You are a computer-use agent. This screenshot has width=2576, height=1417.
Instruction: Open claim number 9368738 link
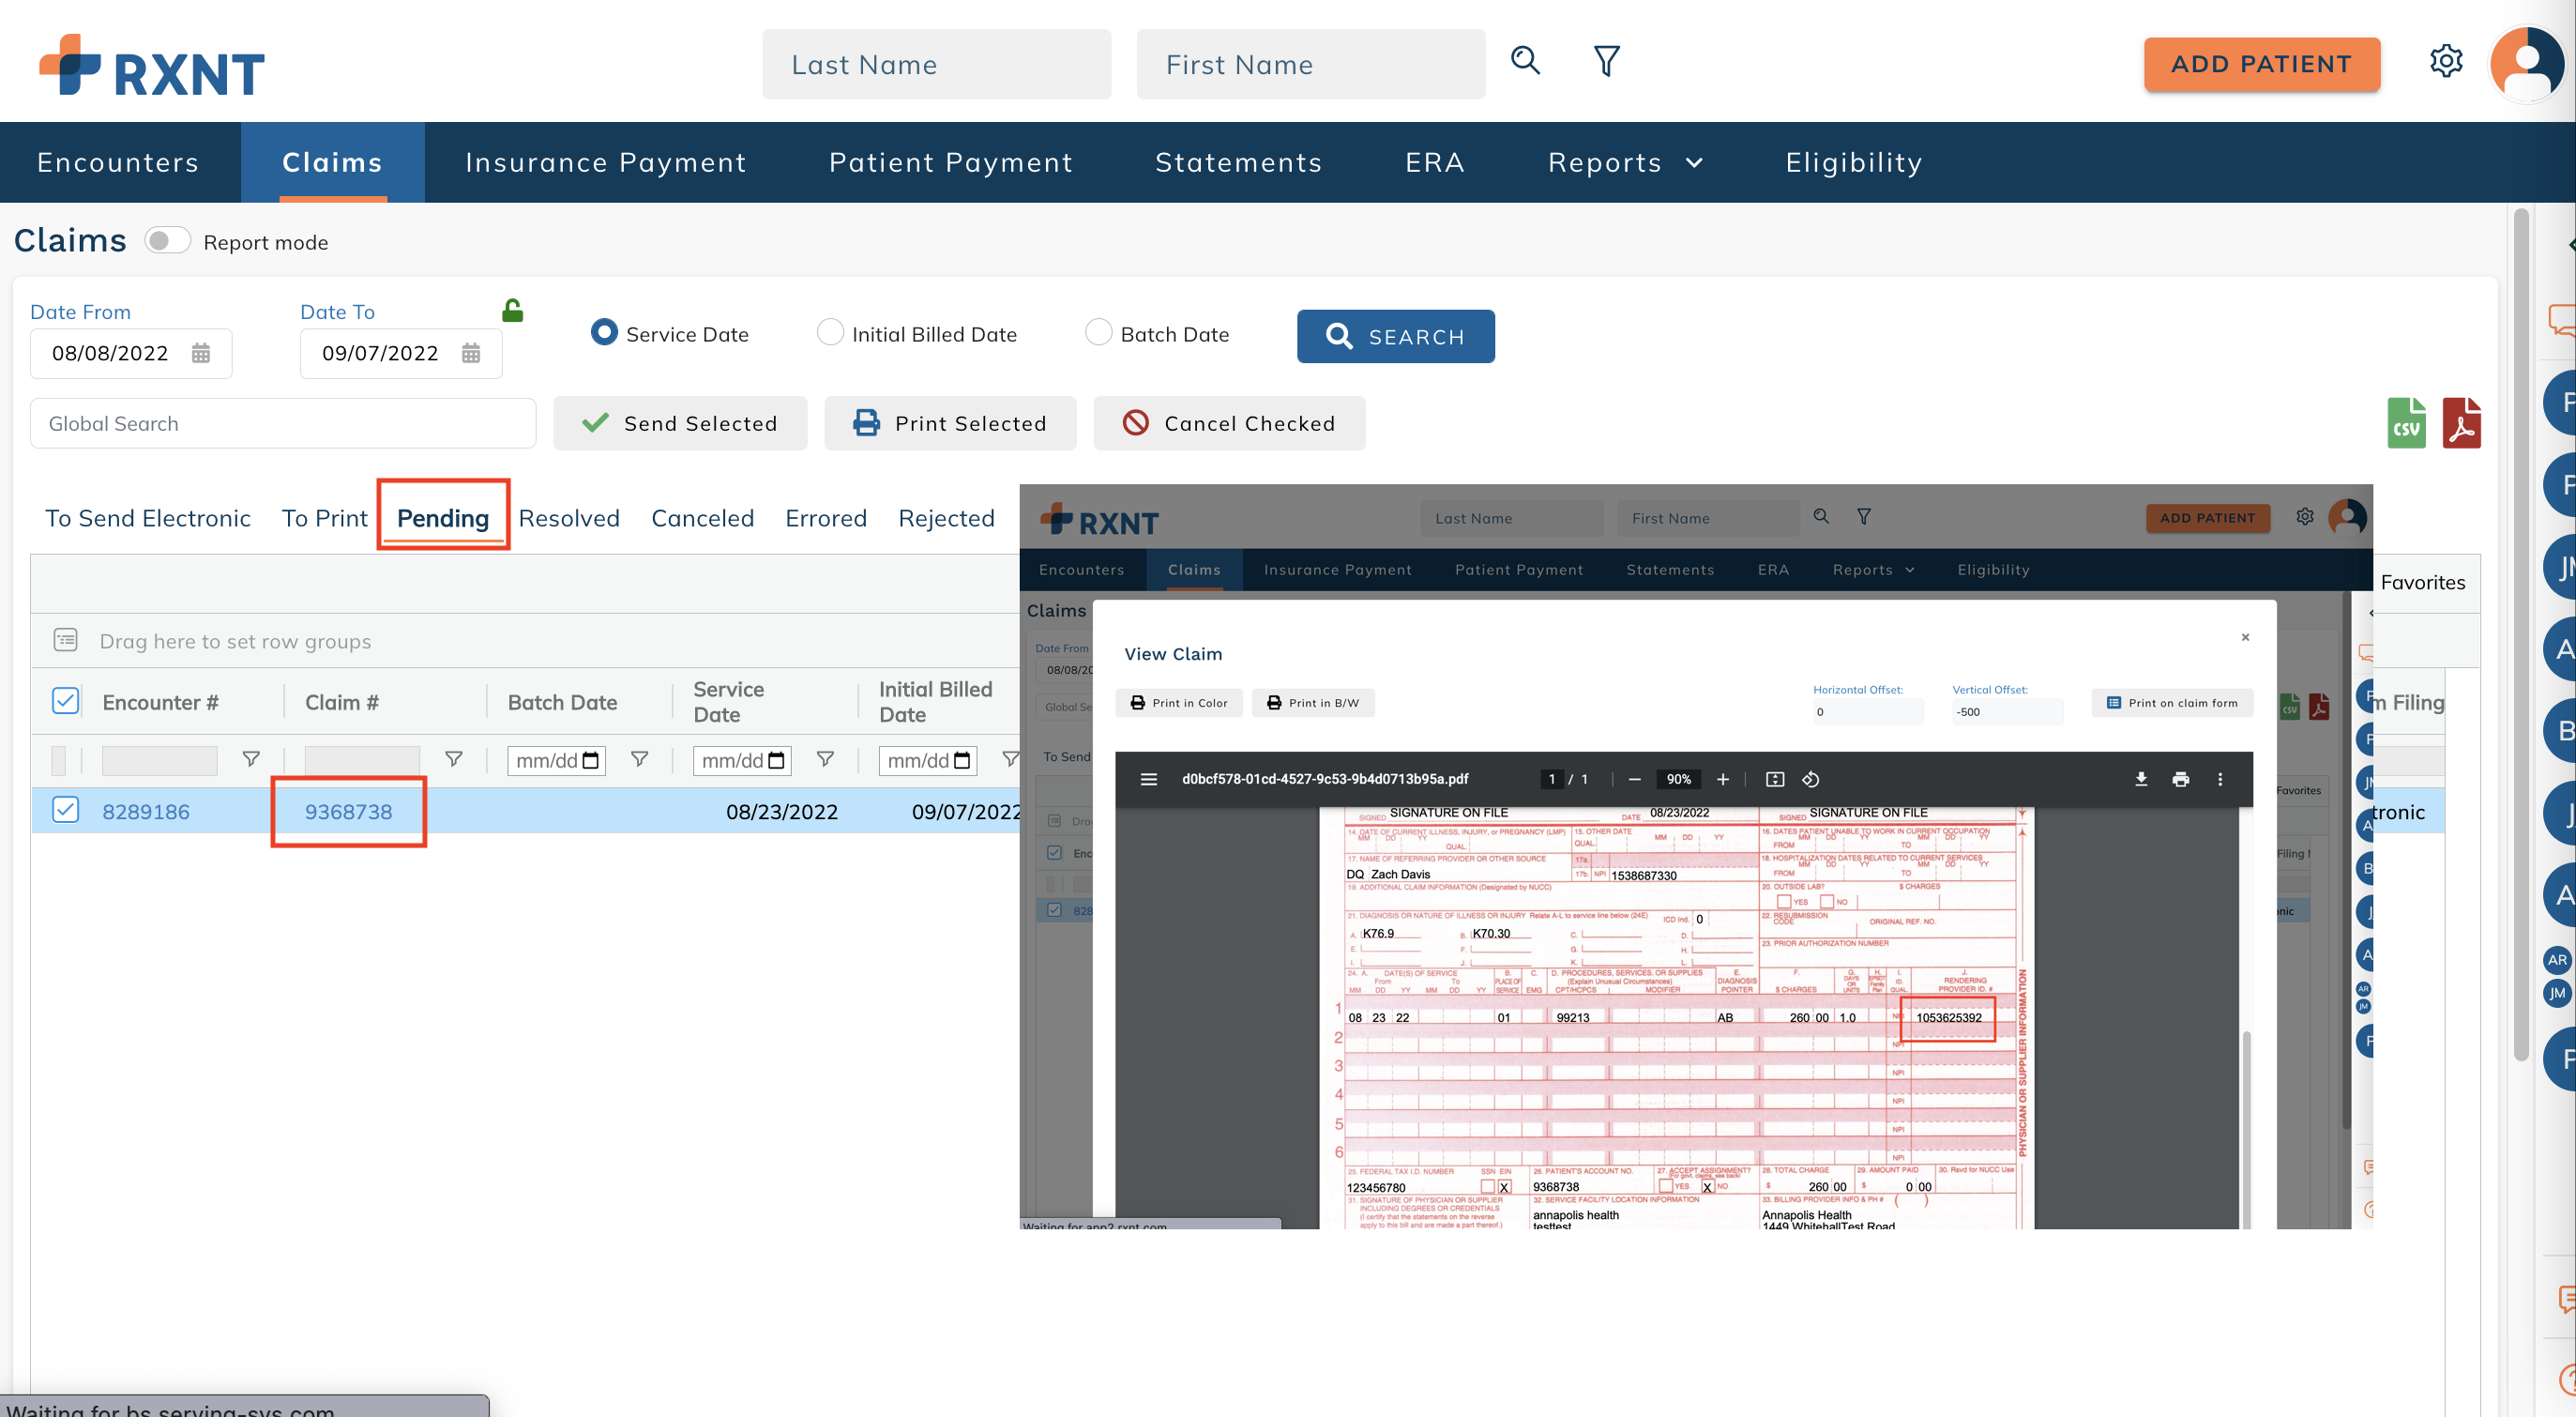point(348,811)
